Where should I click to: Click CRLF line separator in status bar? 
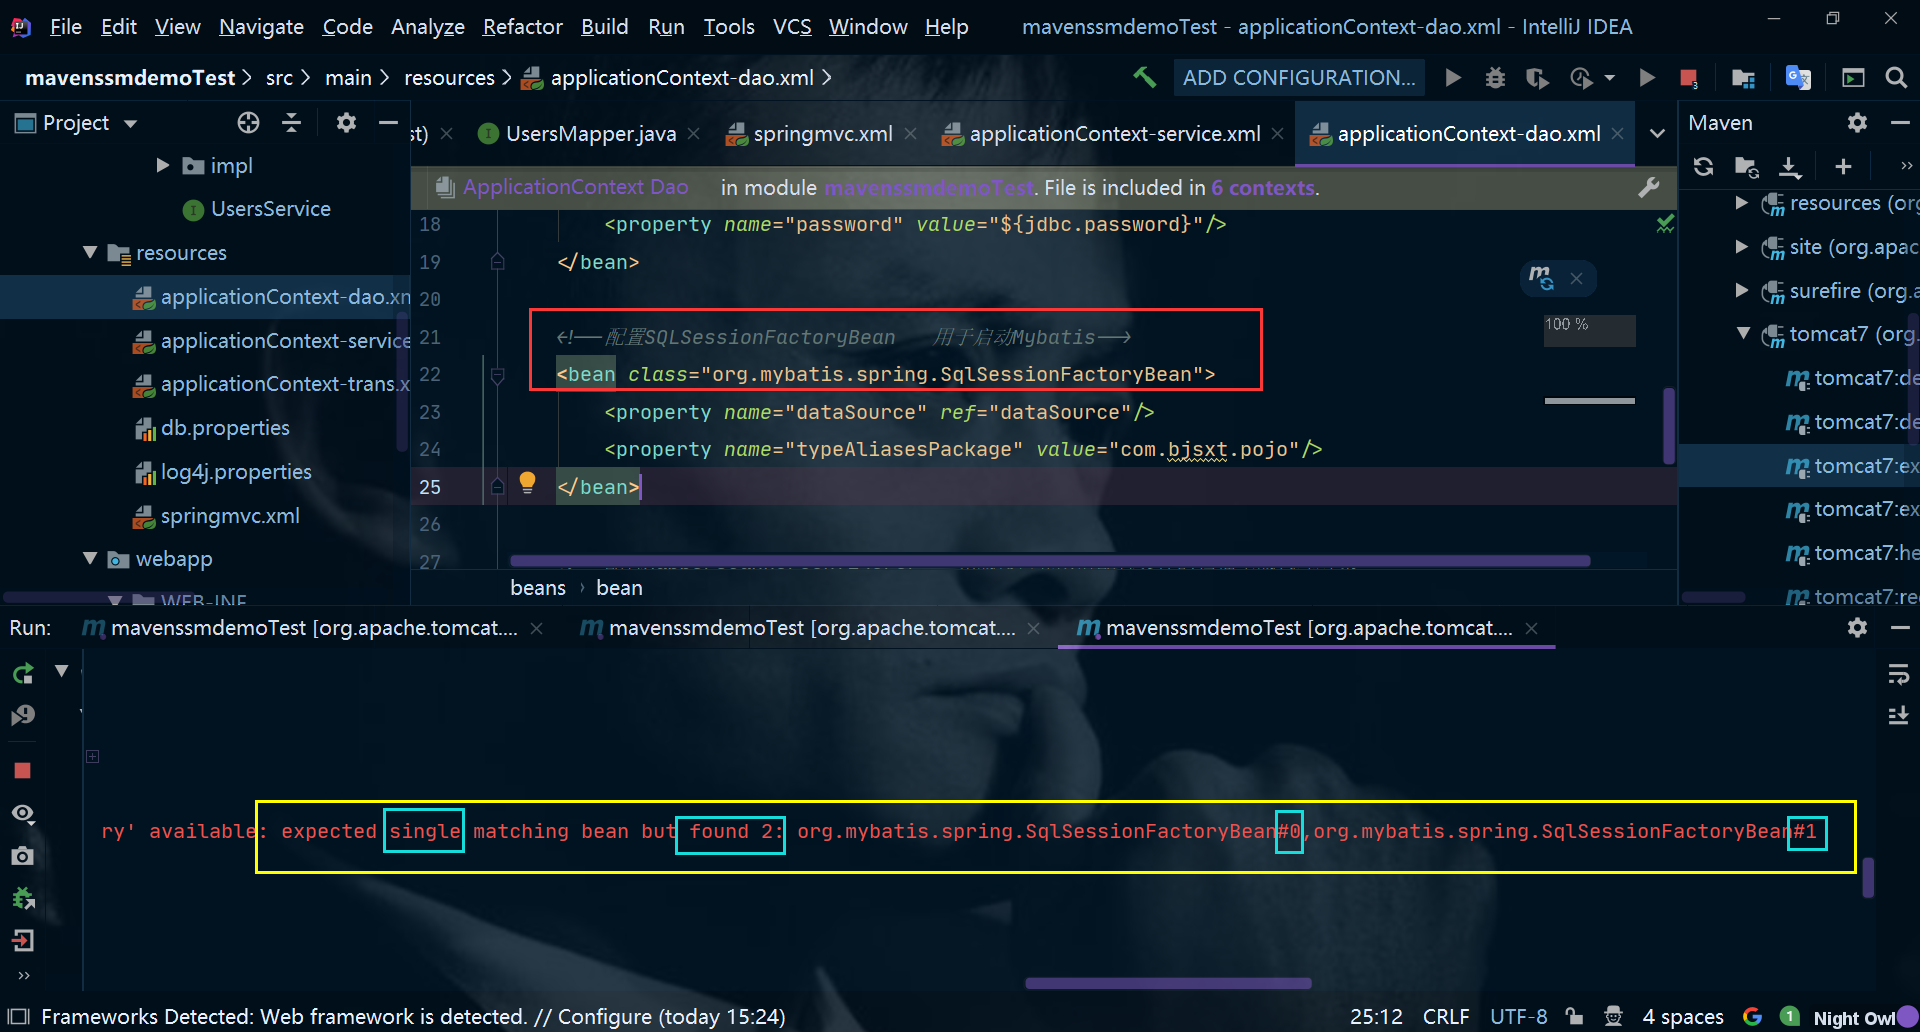[x=1446, y=1016]
